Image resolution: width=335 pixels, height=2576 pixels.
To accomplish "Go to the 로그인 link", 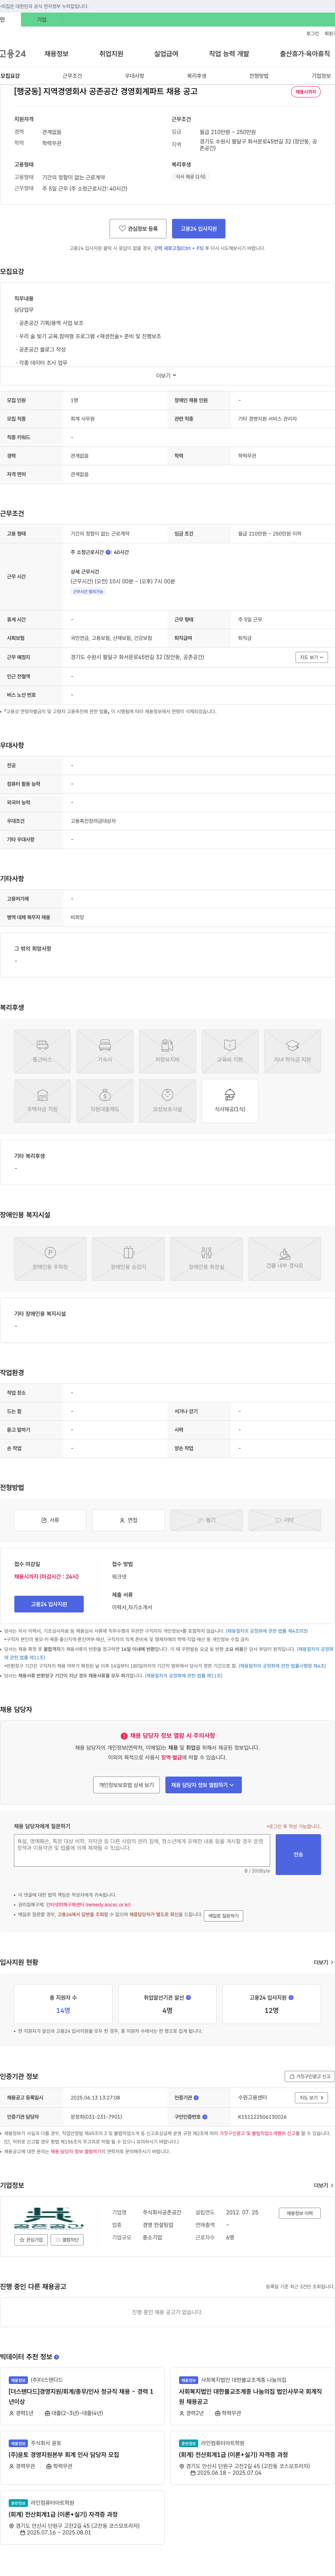I will [x=313, y=34].
